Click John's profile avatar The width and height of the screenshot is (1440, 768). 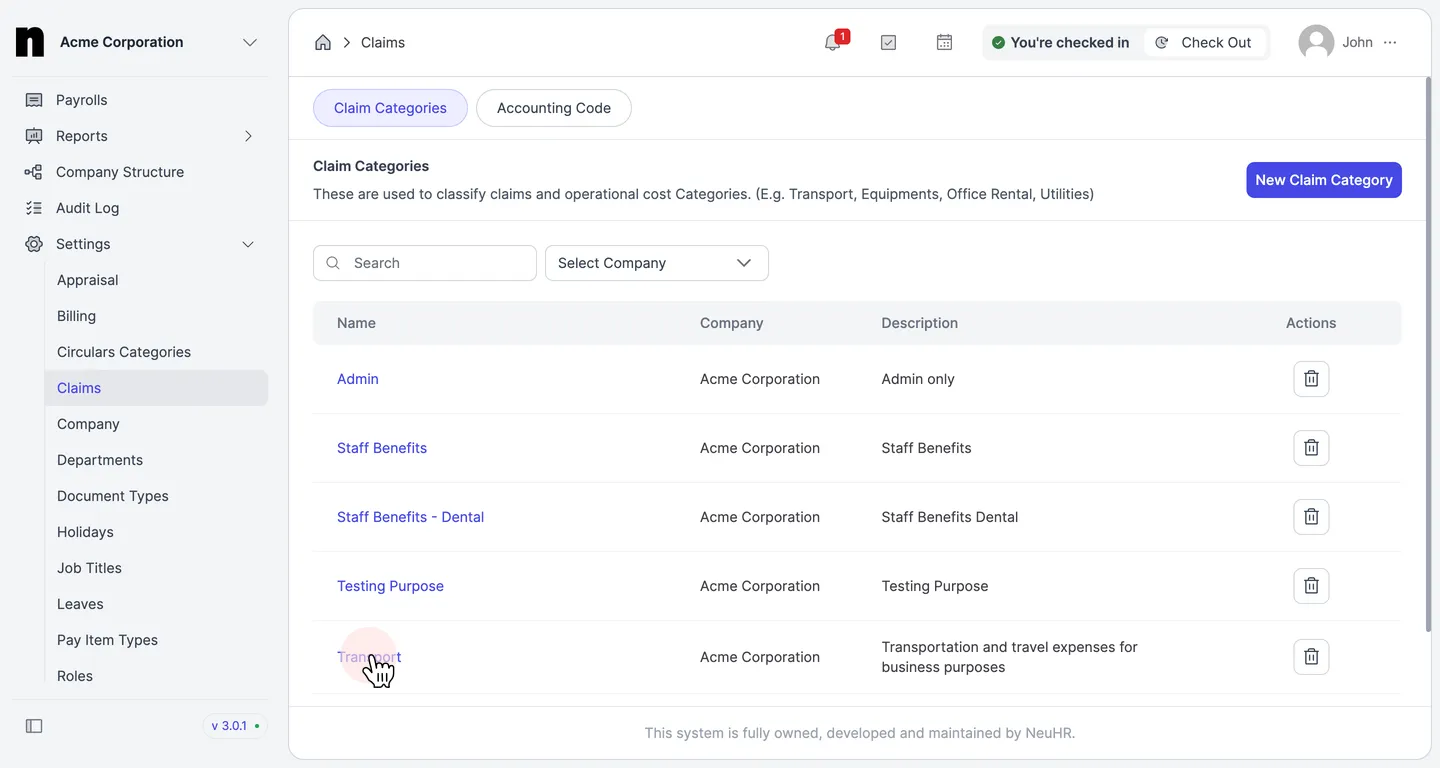tap(1316, 42)
